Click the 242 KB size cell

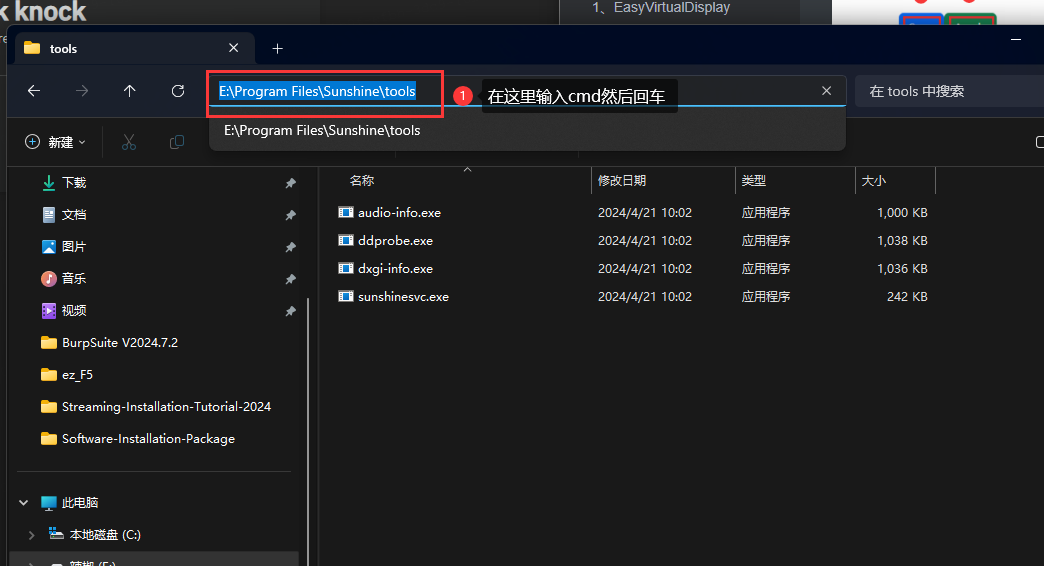pos(907,296)
